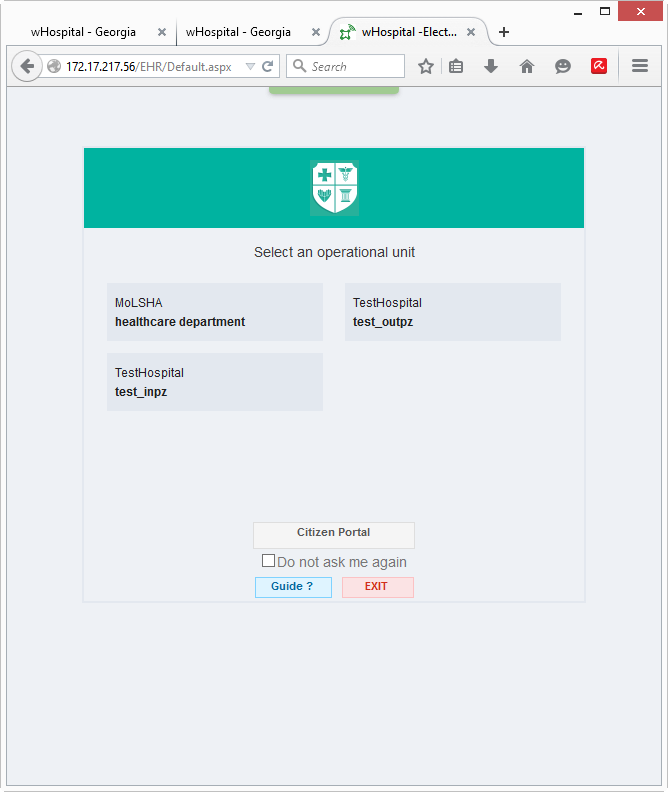The width and height of the screenshot is (668, 792).
Task: Click the smiley face toolbar icon
Action: pos(563,66)
